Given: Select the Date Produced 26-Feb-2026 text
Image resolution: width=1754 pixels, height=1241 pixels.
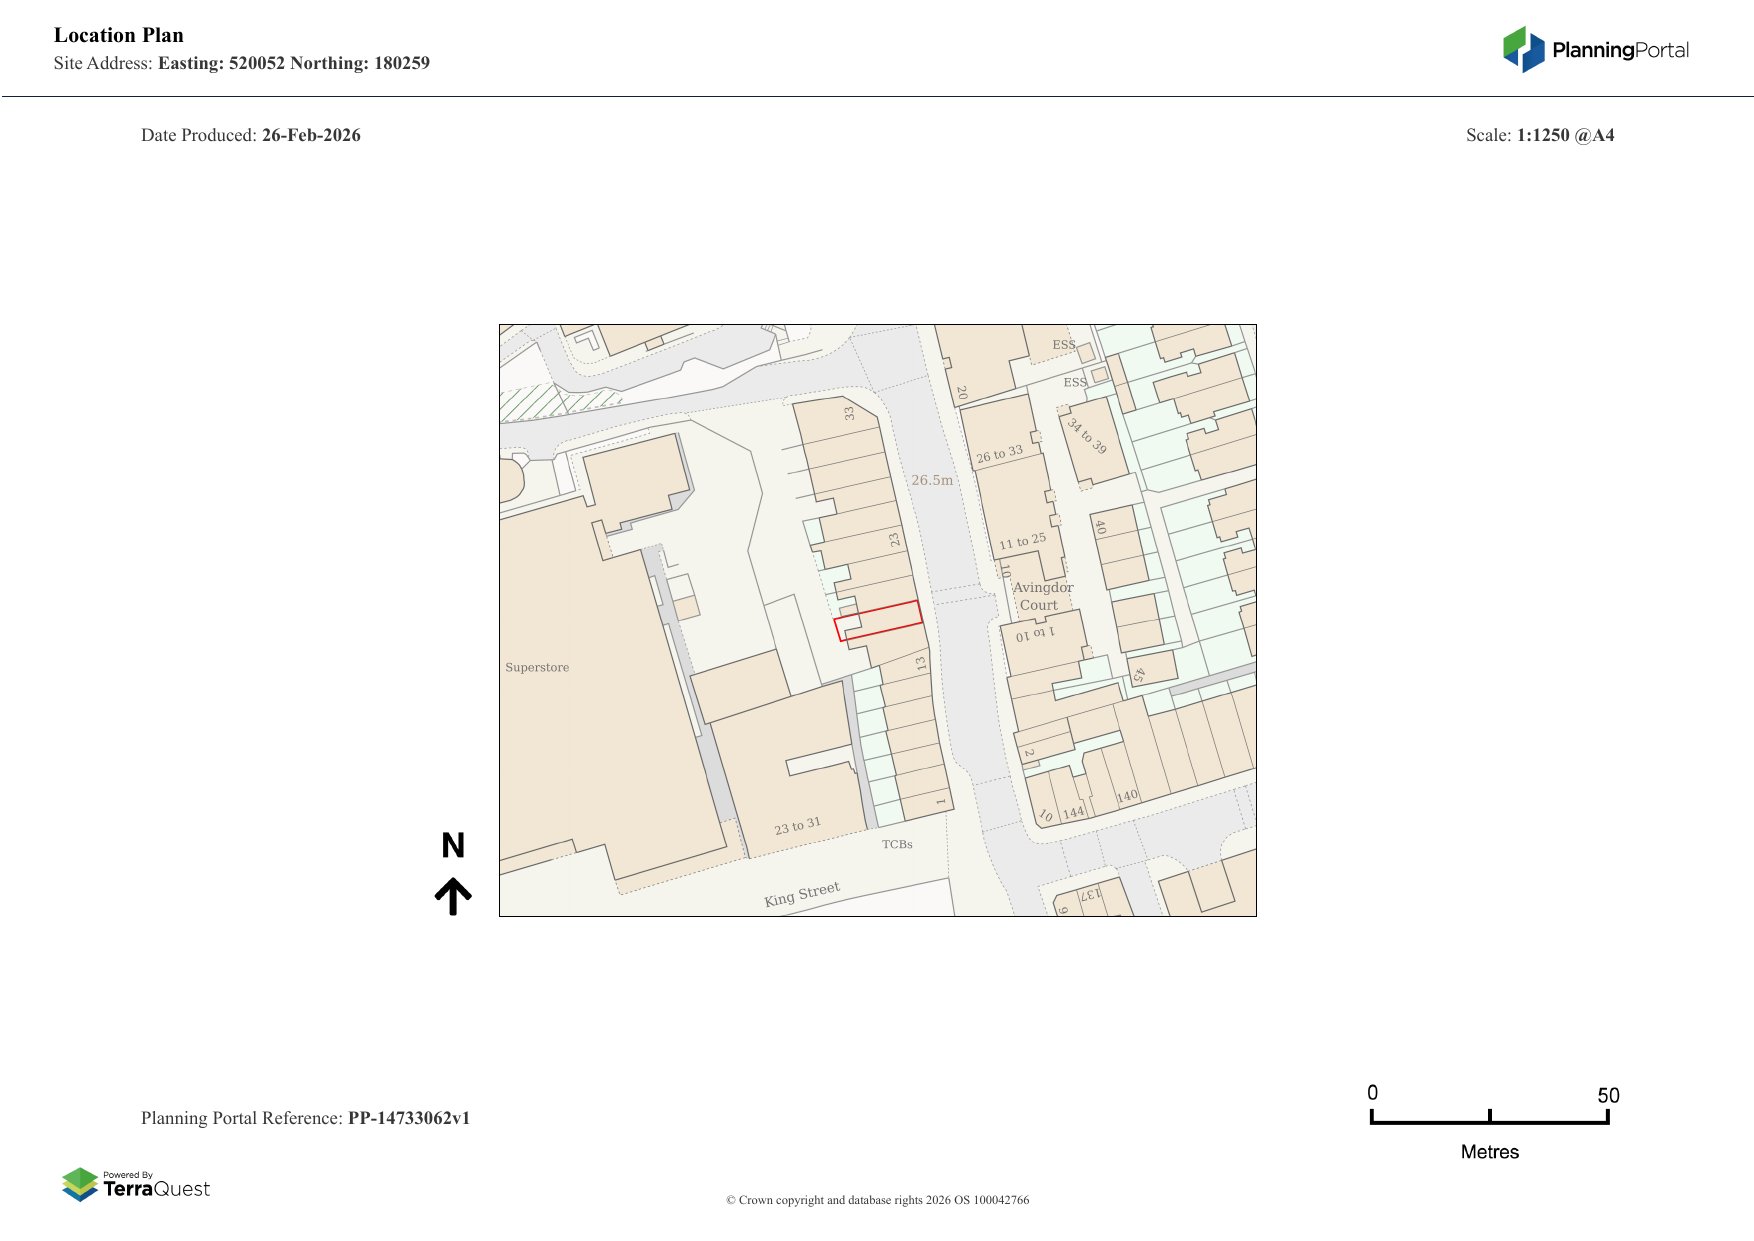Looking at the screenshot, I should click(x=251, y=135).
